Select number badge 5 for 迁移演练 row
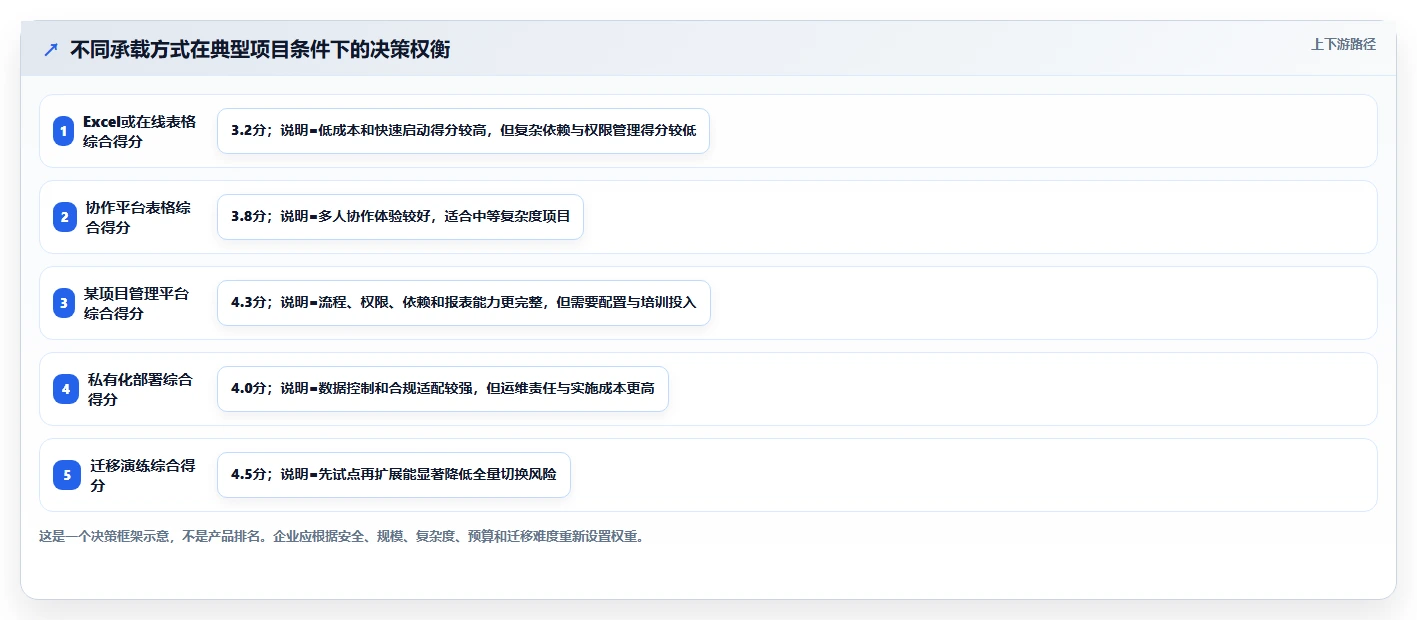The height and width of the screenshot is (620, 1417). (67, 475)
